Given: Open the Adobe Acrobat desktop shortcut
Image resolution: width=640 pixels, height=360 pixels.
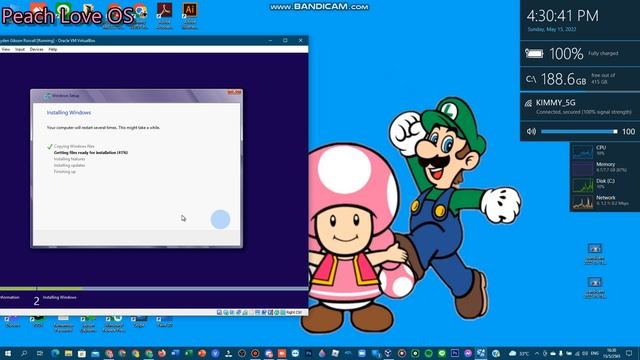Looking at the screenshot, I should click(164, 15).
